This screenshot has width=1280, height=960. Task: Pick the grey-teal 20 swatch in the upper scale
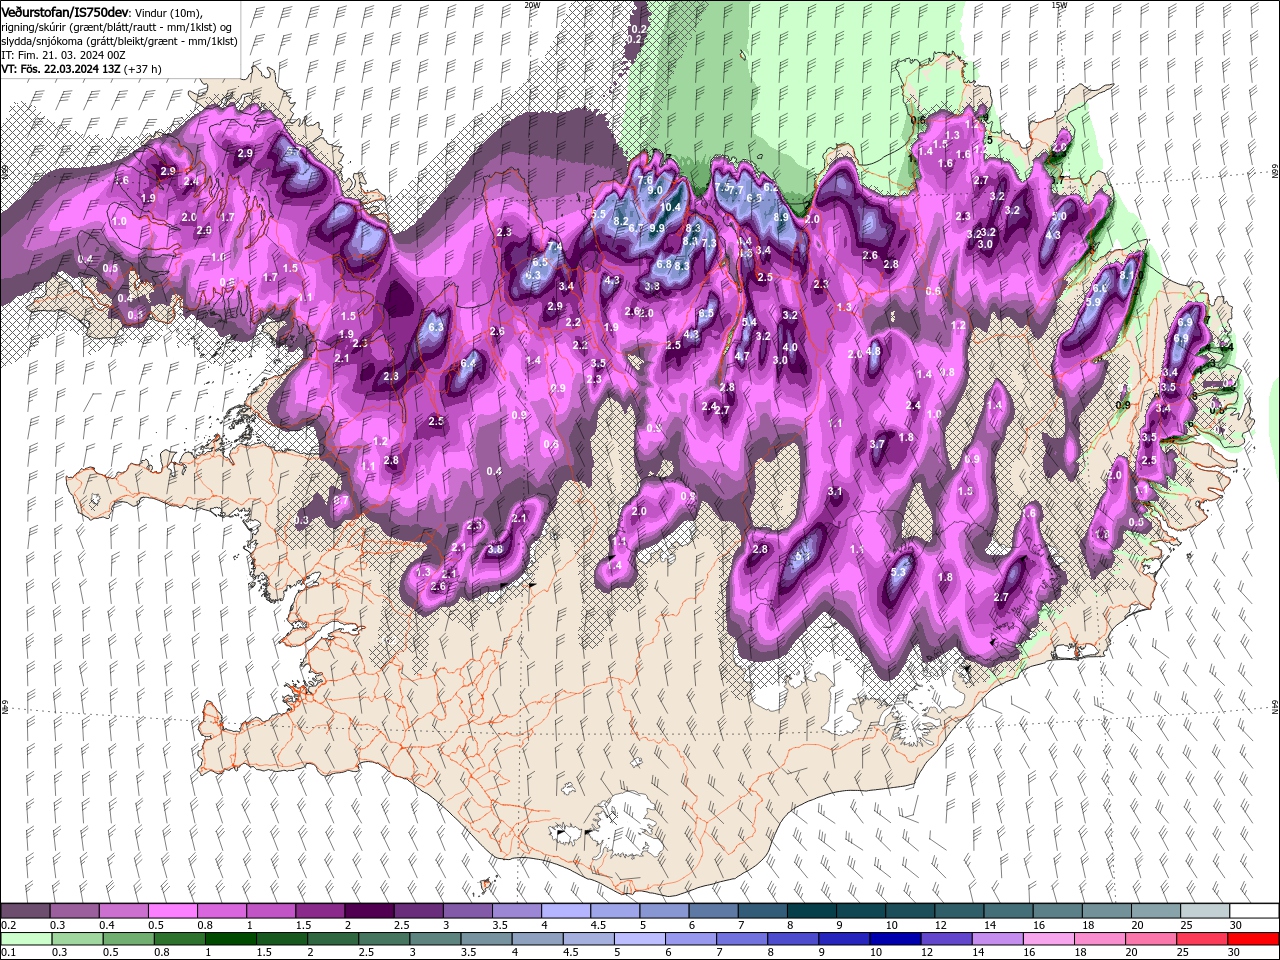1156,910
